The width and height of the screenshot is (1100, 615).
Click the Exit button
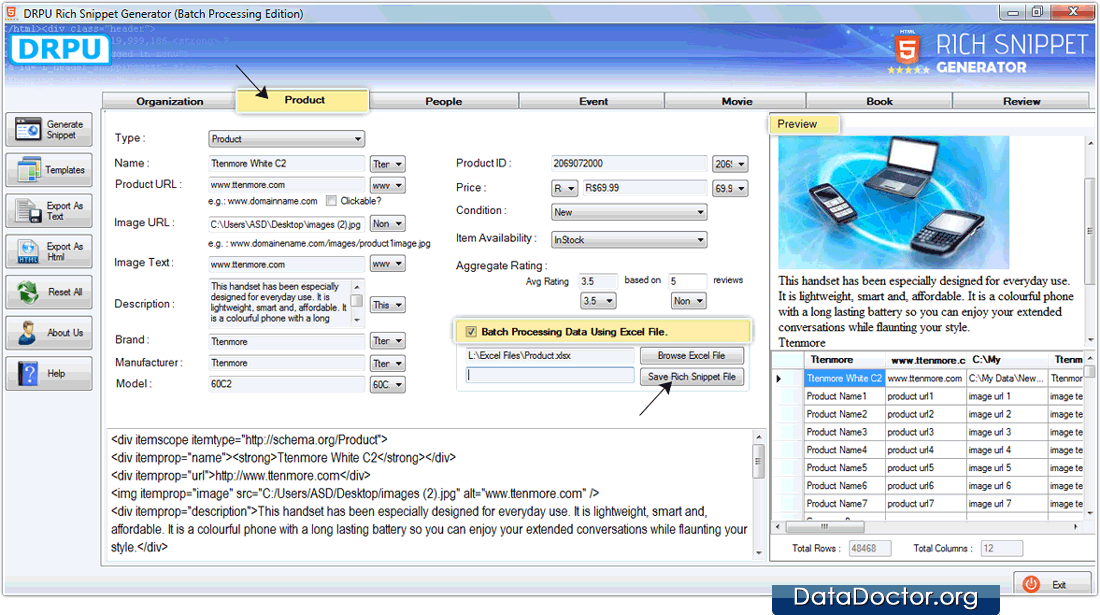coord(1052,584)
